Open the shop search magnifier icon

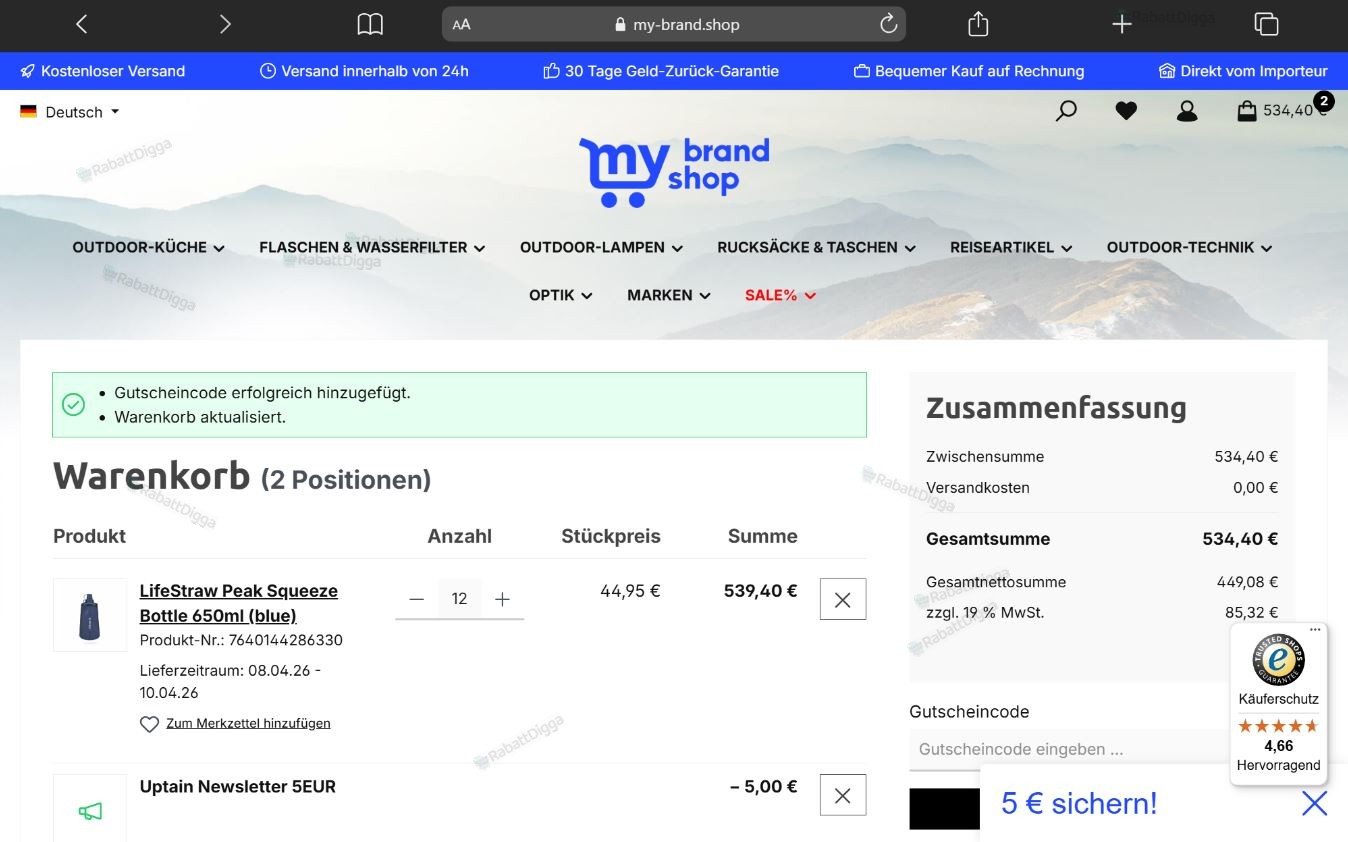coord(1066,110)
